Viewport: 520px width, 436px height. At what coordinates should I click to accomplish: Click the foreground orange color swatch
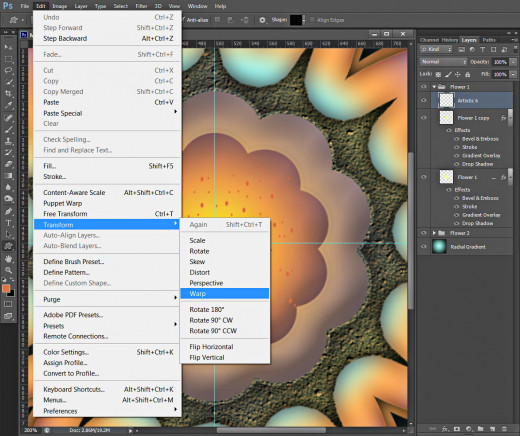6,288
